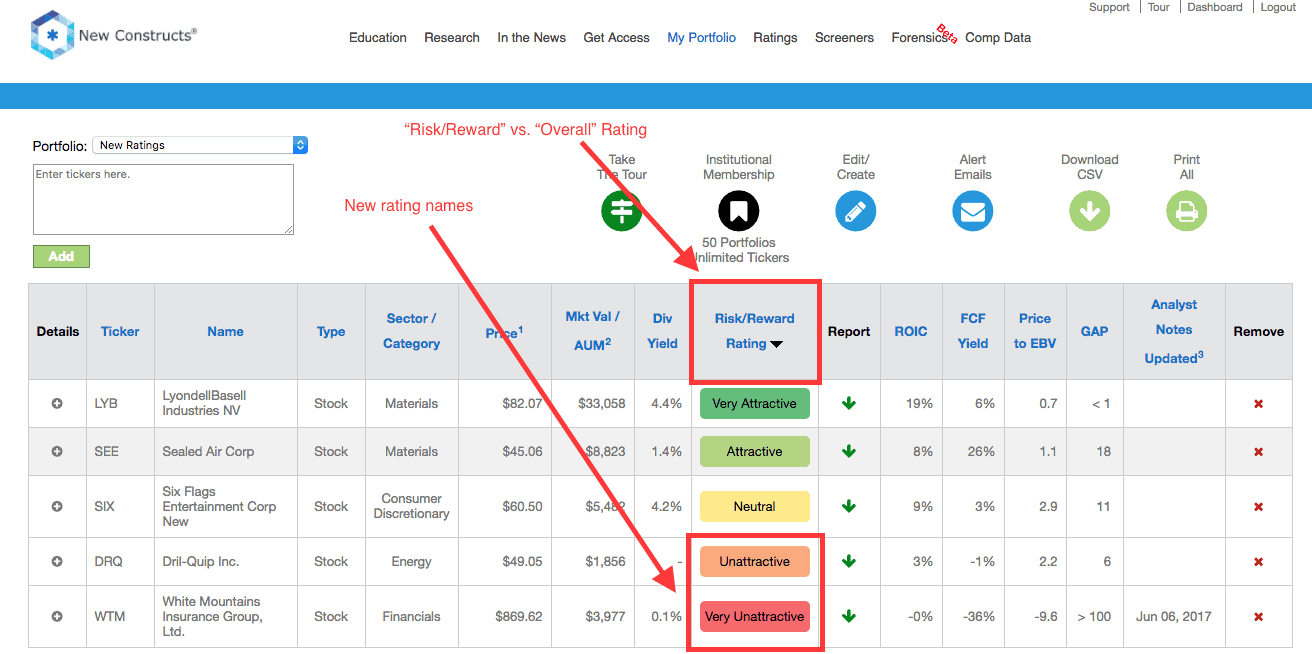Select the ticker text LYB
This screenshot has height=654, width=1312.
click(106, 403)
